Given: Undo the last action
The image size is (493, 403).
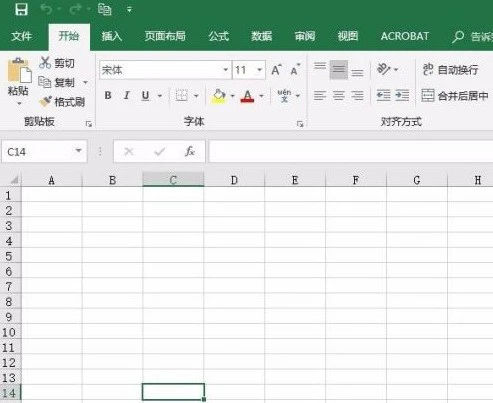Looking at the screenshot, I should (x=46, y=9).
